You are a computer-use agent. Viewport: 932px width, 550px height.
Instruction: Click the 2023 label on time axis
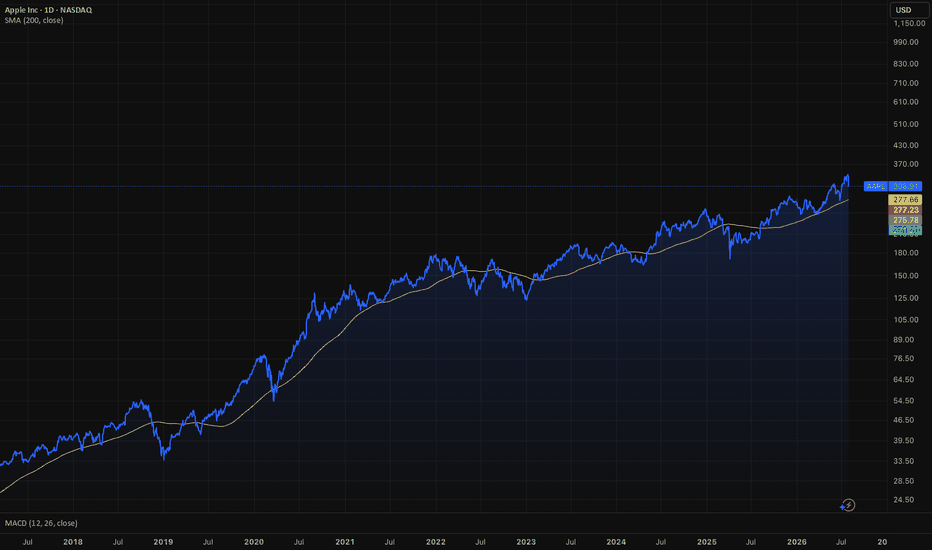pyautogui.click(x=525, y=542)
